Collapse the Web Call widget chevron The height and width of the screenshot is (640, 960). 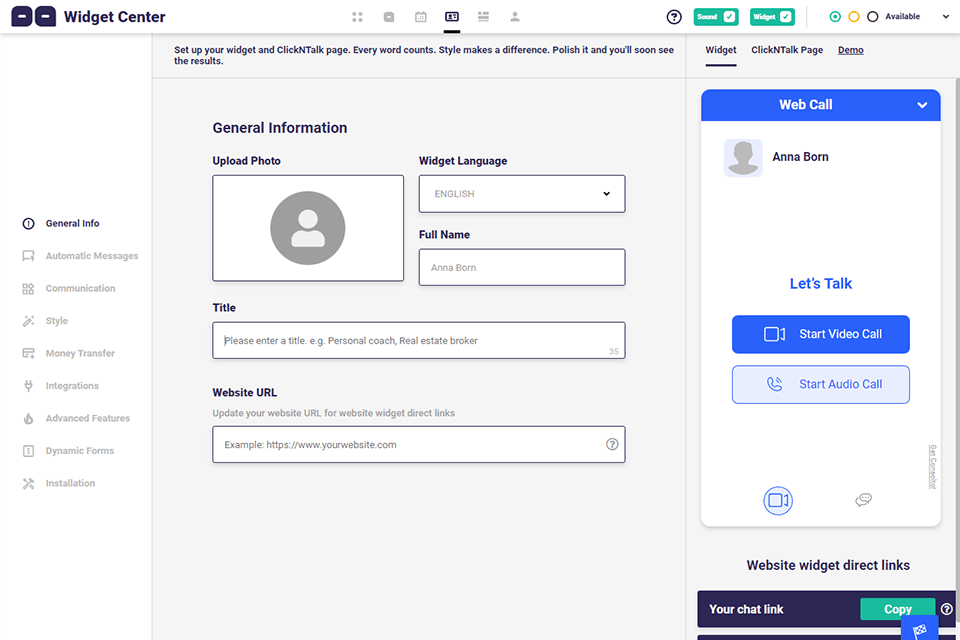click(x=922, y=105)
